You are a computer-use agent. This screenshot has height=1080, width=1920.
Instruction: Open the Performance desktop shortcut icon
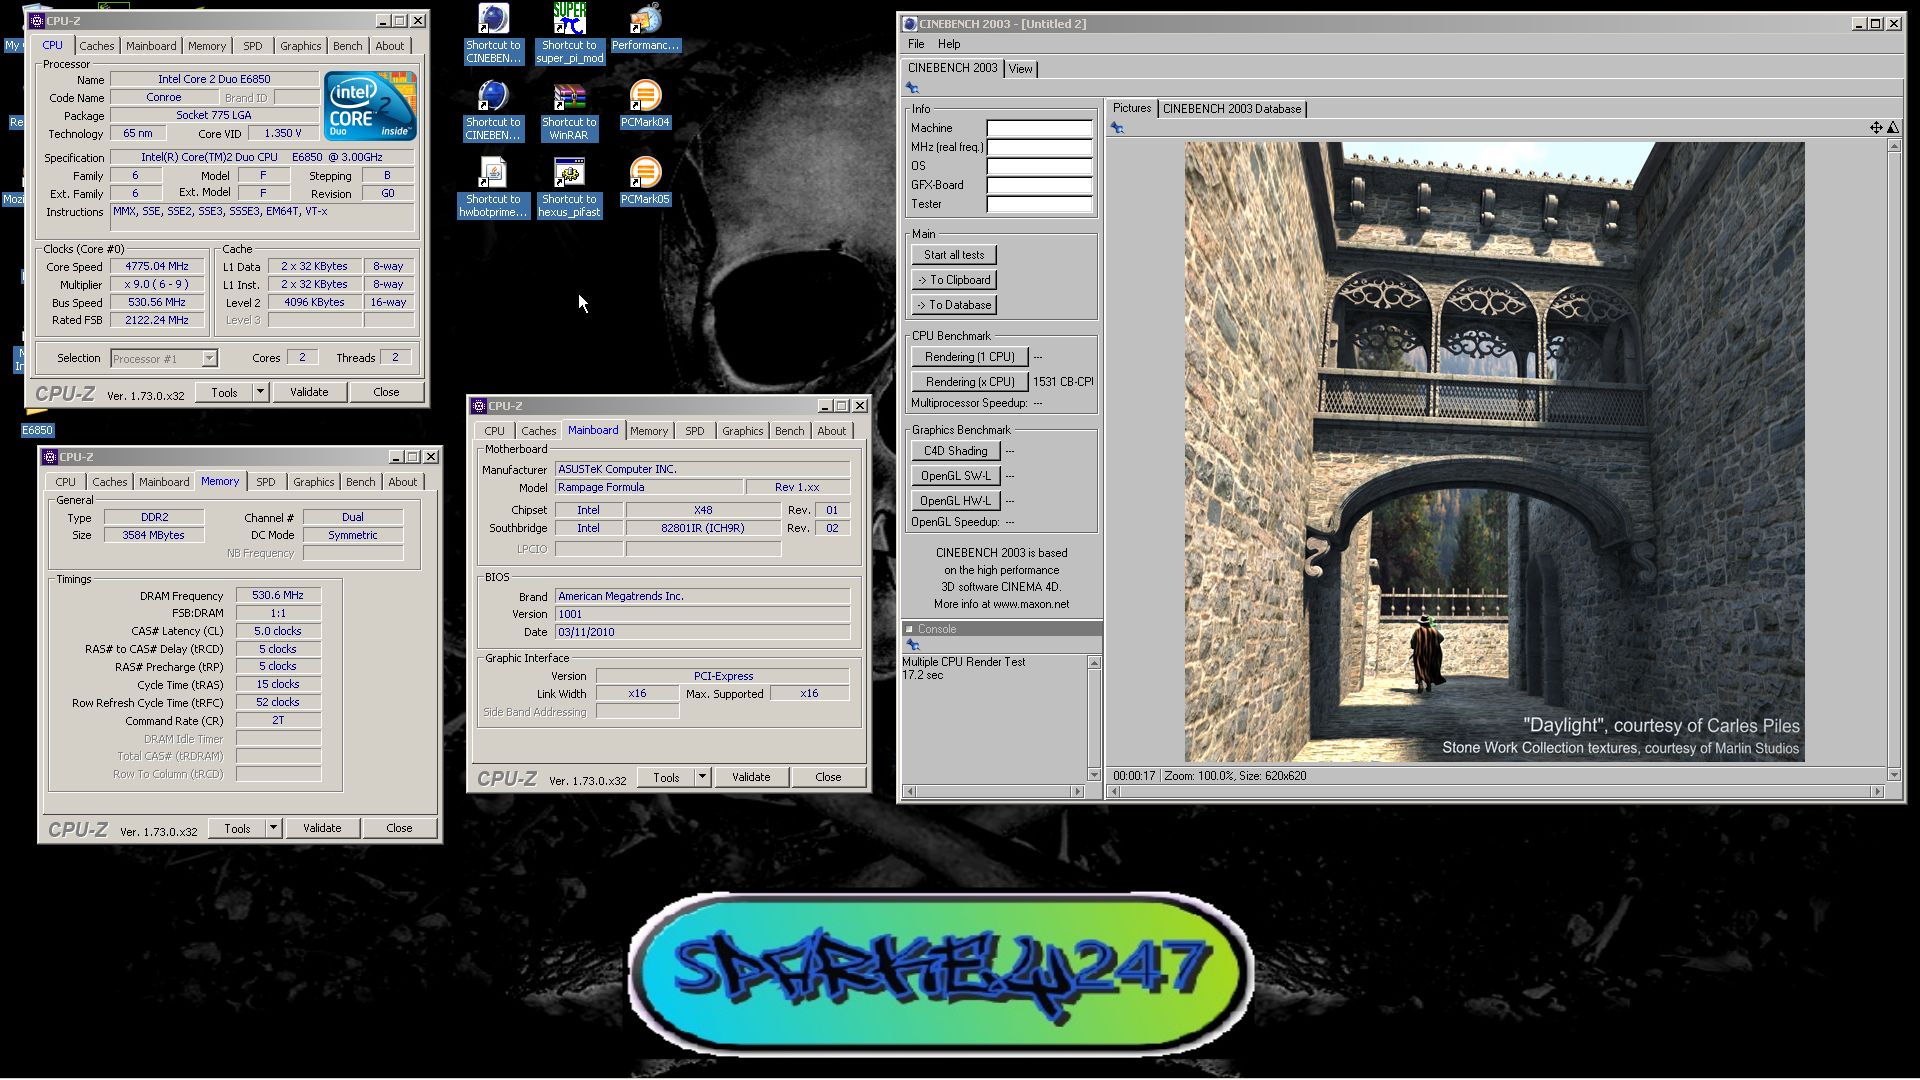(645, 27)
